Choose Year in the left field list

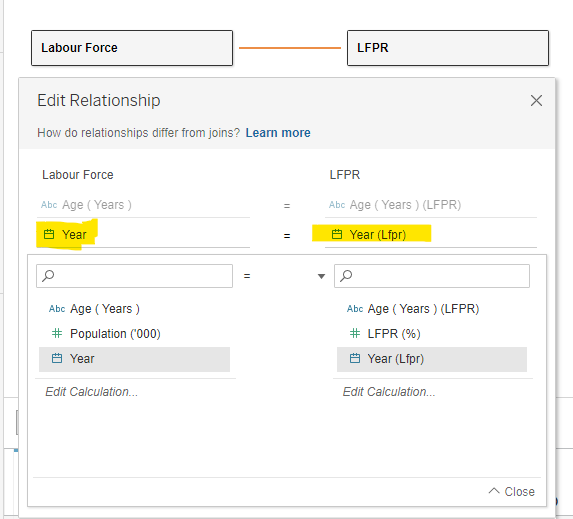pyautogui.click(x=134, y=359)
